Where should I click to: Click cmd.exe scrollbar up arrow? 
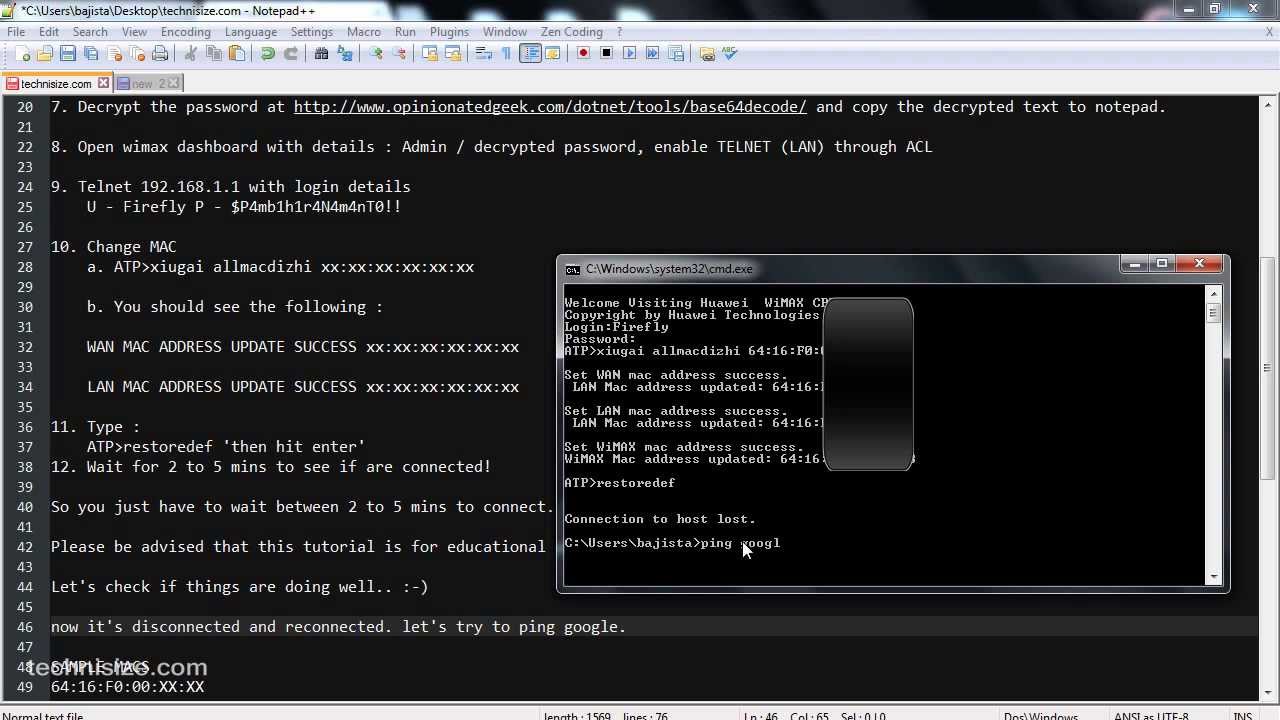point(1214,294)
